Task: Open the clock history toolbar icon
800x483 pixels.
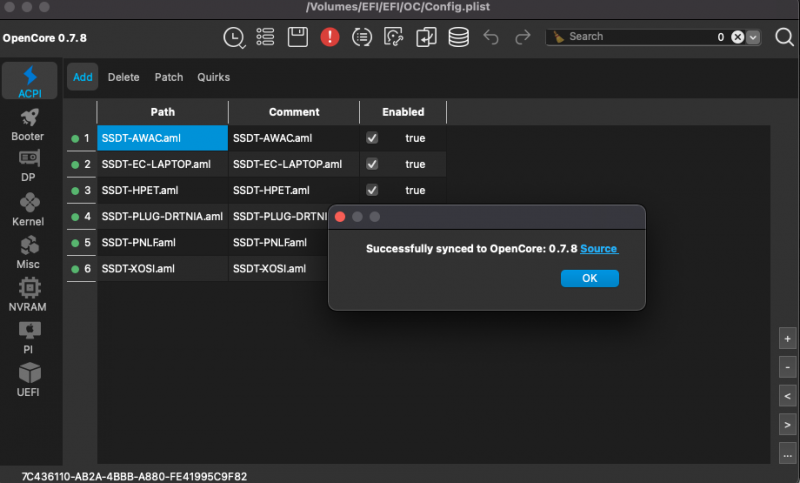Action: tap(234, 38)
